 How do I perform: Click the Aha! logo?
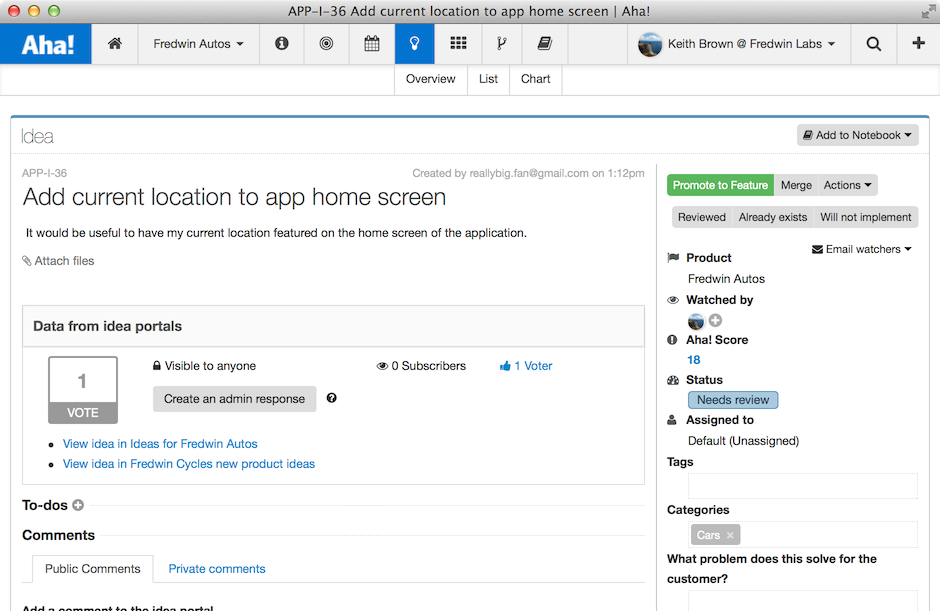coord(46,44)
